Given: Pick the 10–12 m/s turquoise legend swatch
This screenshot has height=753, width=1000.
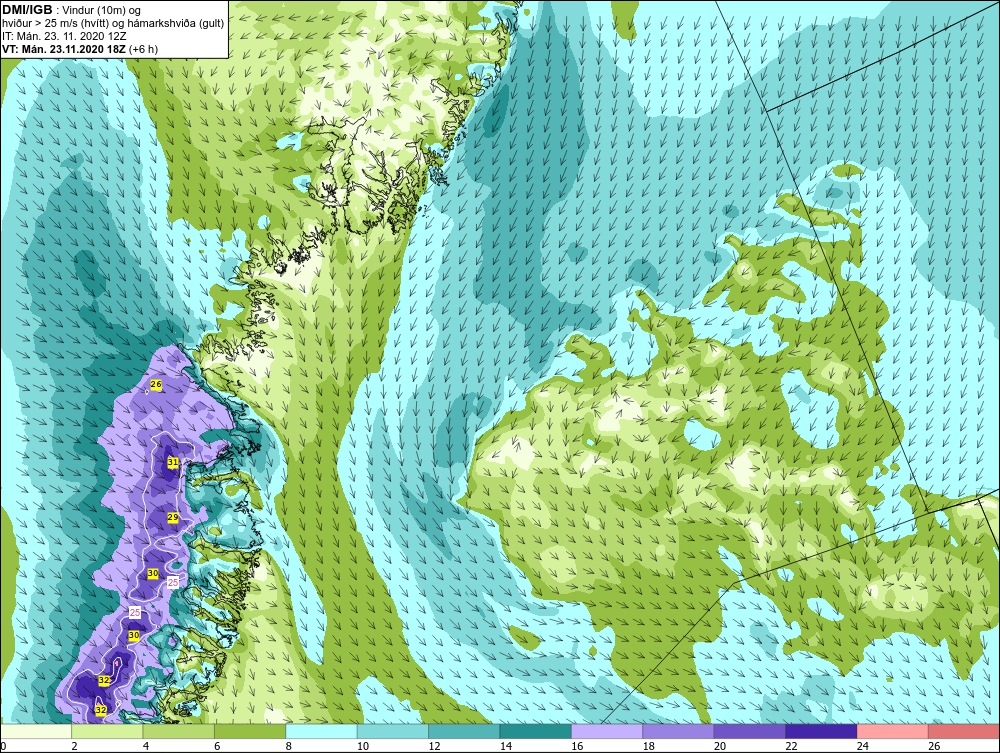Looking at the screenshot, I should point(393,731).
